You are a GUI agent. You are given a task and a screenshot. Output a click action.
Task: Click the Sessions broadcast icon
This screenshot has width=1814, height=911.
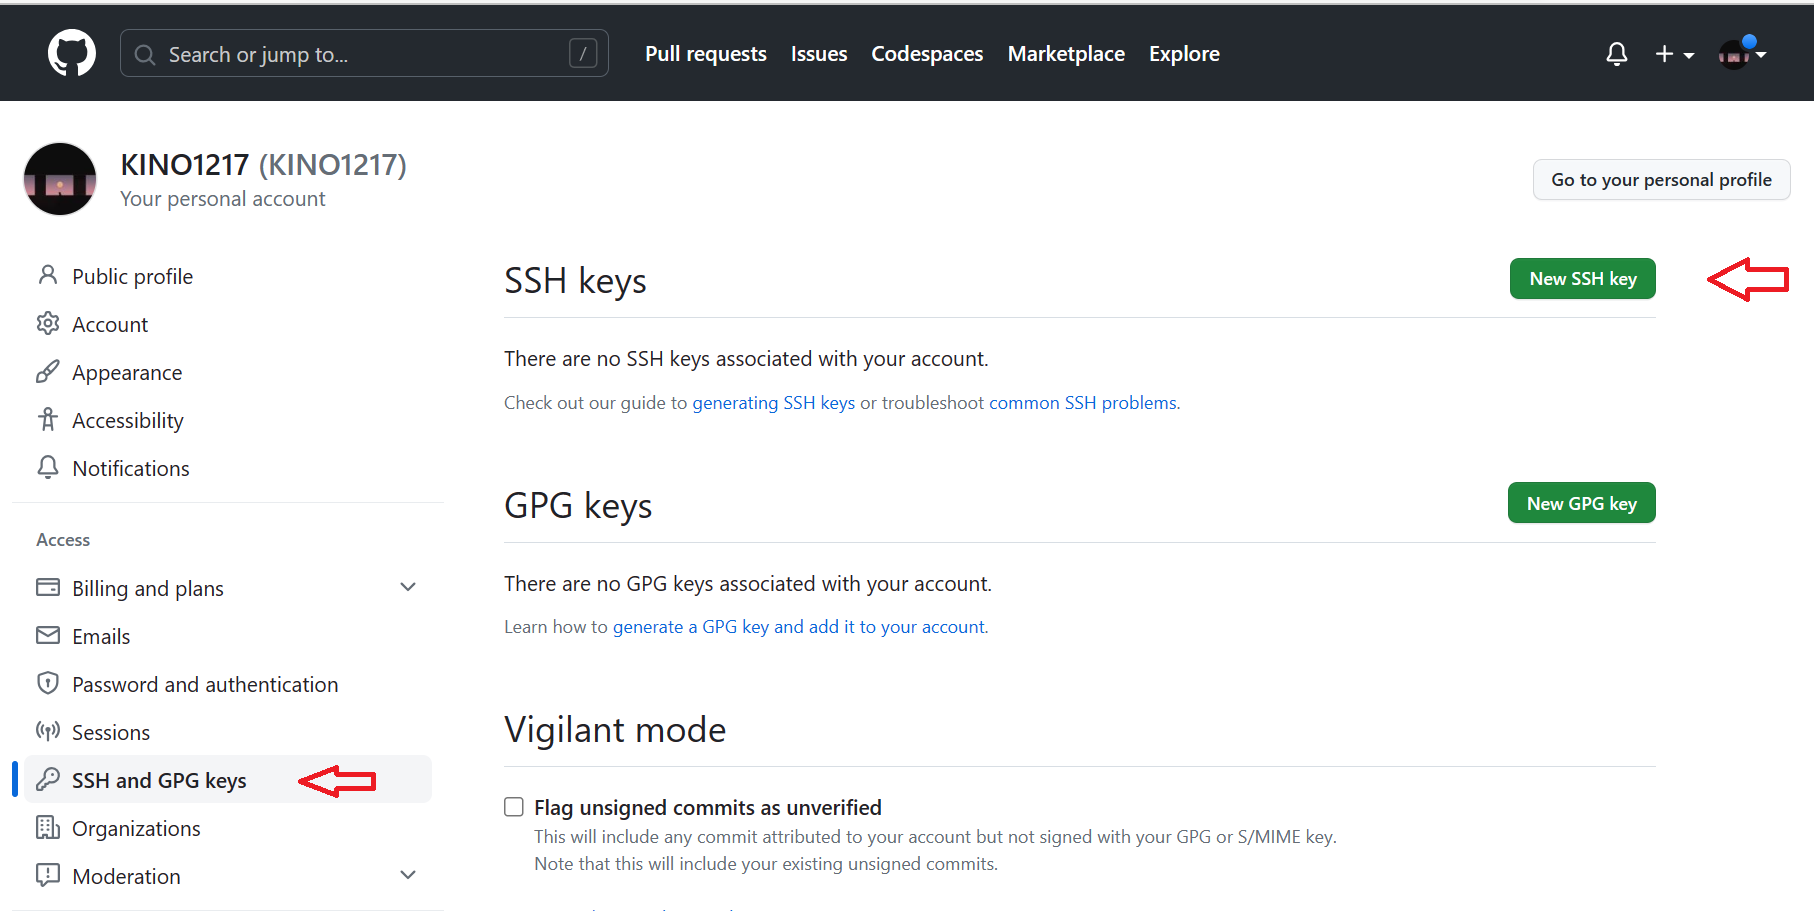pos(47,731)
